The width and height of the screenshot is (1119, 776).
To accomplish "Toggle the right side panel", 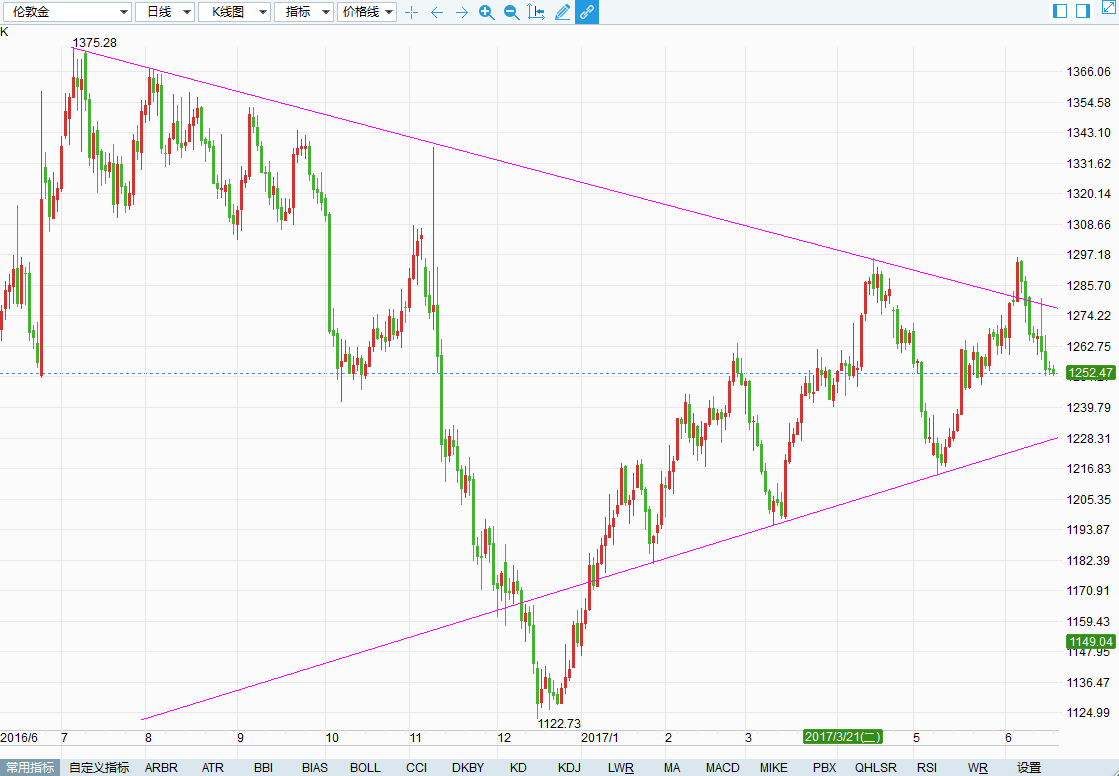I will pos(1082,11).
